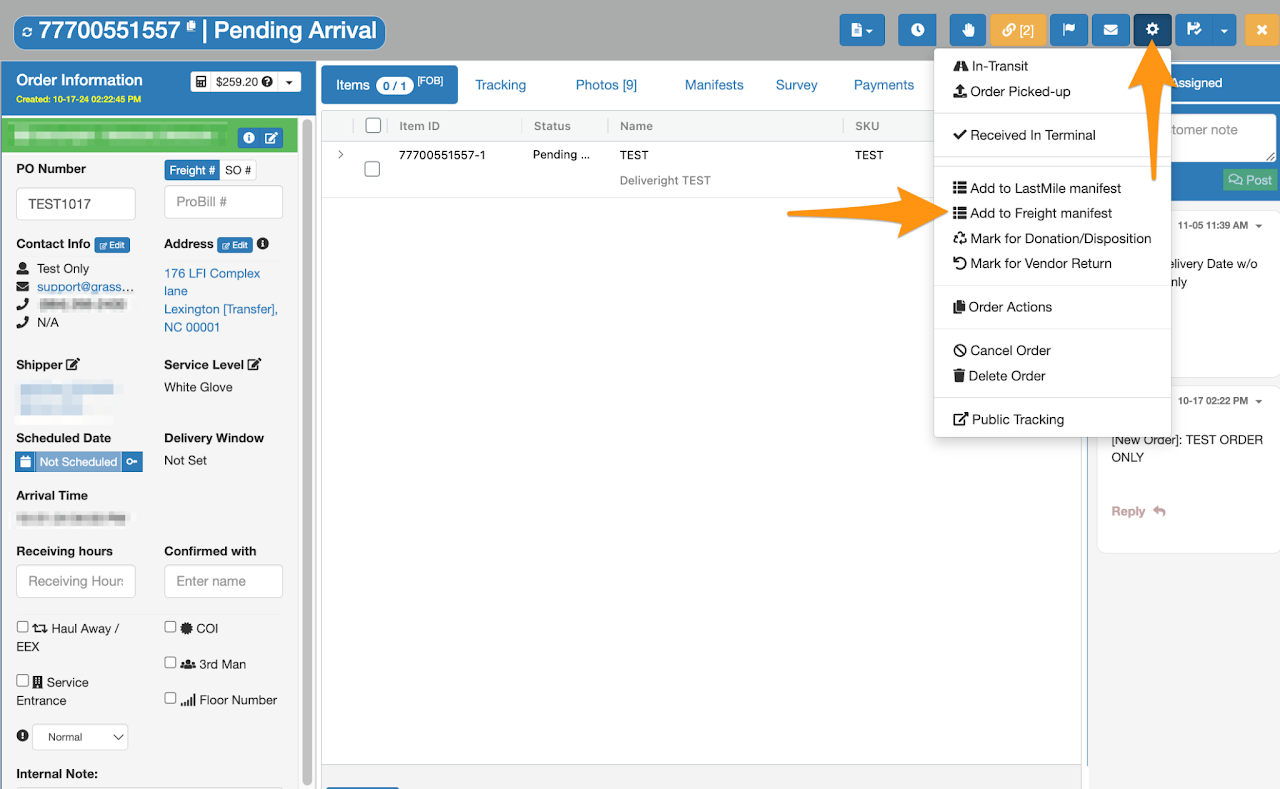Click the Service Level edit pencil icon
Image resolution: width=1280 pixels, height=789 pixels.
(x=254, y=365)
